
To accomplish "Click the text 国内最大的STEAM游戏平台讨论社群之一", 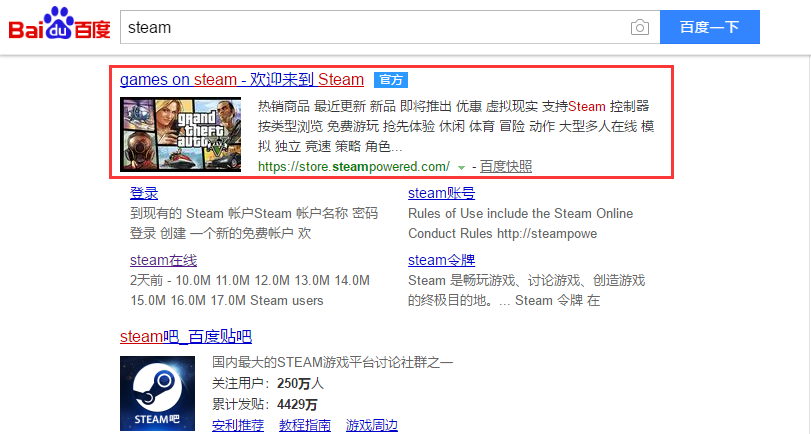I will (333, 362).
